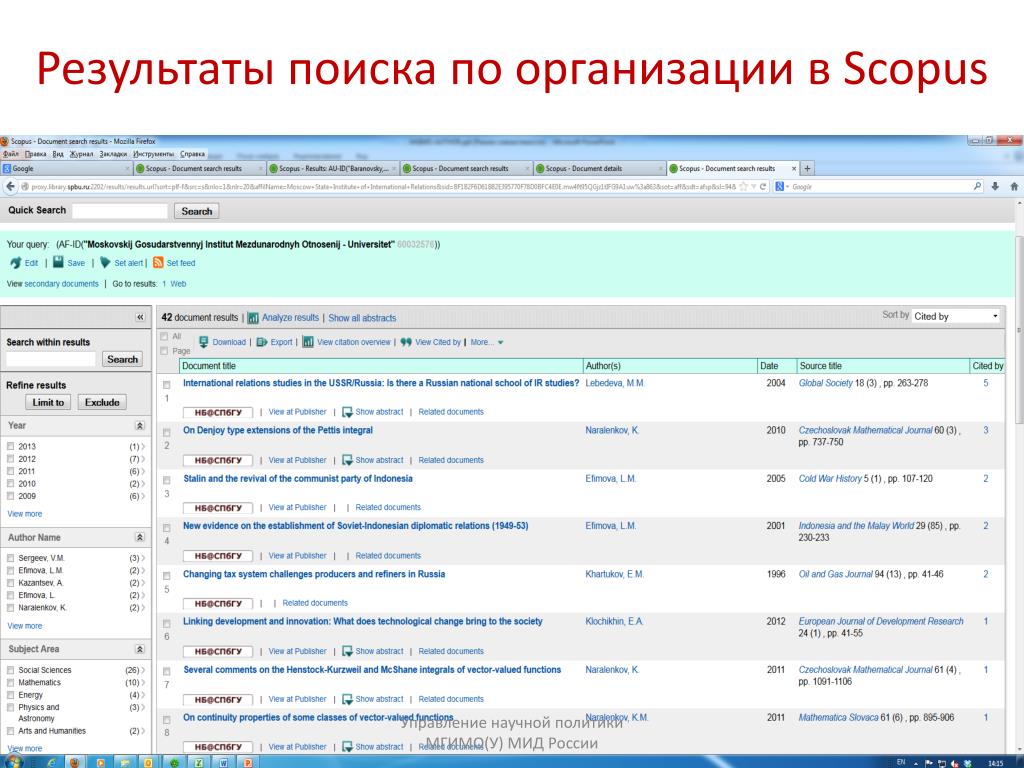Check the Social Sciences subject filter
Screen dimensions: 1024x768
tap(10, 670)
